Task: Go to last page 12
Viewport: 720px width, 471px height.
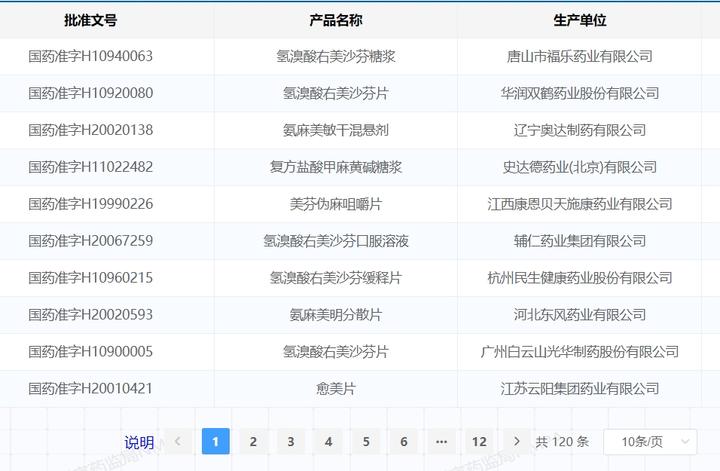Action: tap(479, 442)
